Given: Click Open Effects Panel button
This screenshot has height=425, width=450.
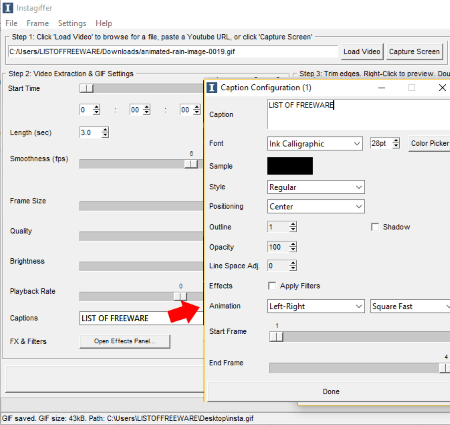Looking at the screenshot, I should coord(125,341).
